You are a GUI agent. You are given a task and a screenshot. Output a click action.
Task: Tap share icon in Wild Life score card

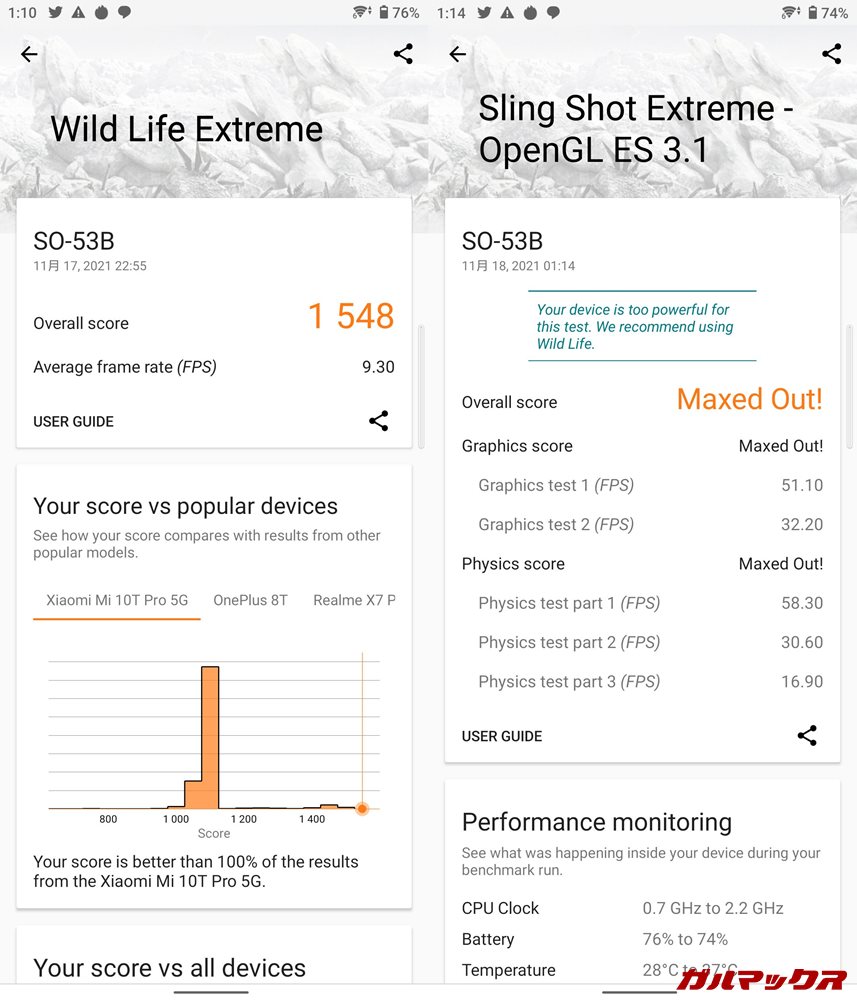pyautogui.click(x=378, y=421)
